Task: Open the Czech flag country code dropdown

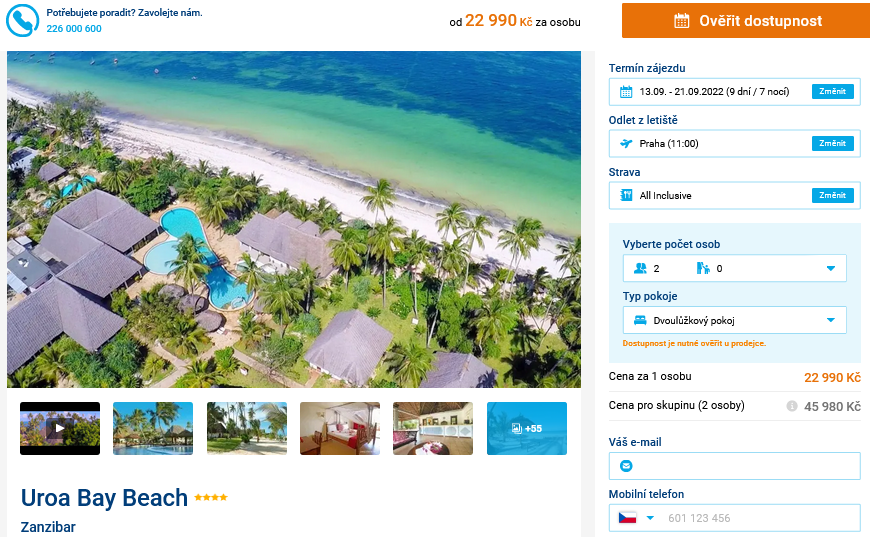Action: click(x=636, y=518)
